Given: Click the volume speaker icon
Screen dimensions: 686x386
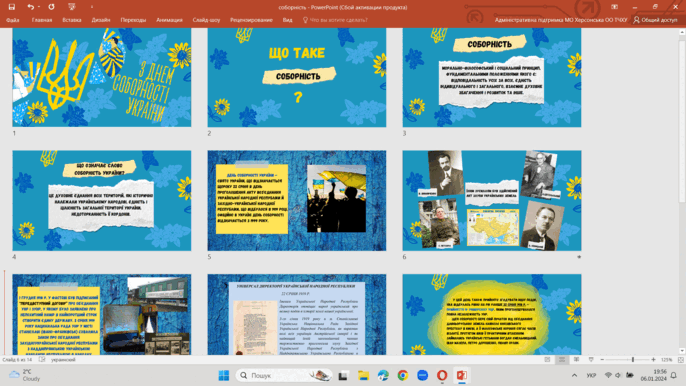Looking at the screenshot, I should click(x=618, y=375).
